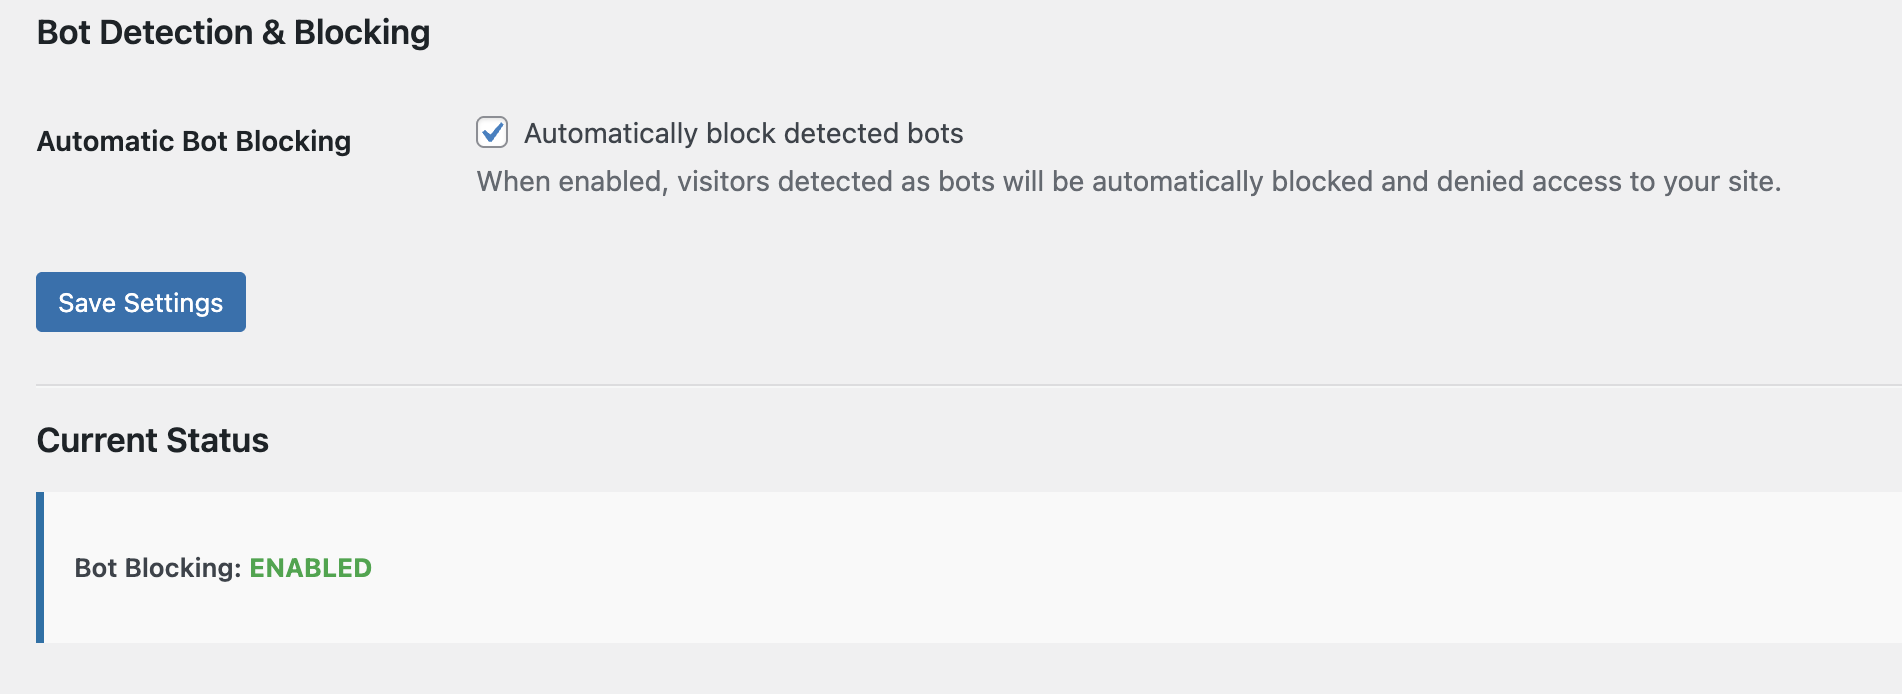Toggle via "Automatically block detected bots" label

coord(743,133)
